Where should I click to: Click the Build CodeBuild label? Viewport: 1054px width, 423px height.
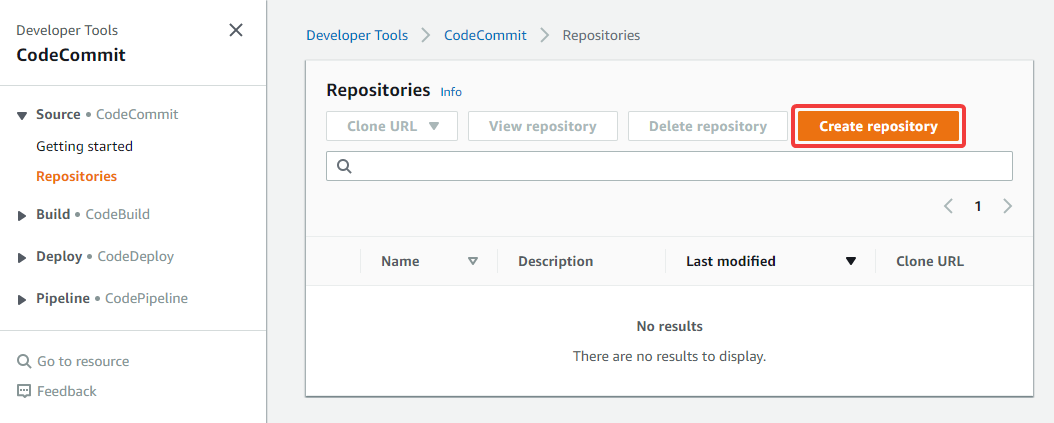93,215
